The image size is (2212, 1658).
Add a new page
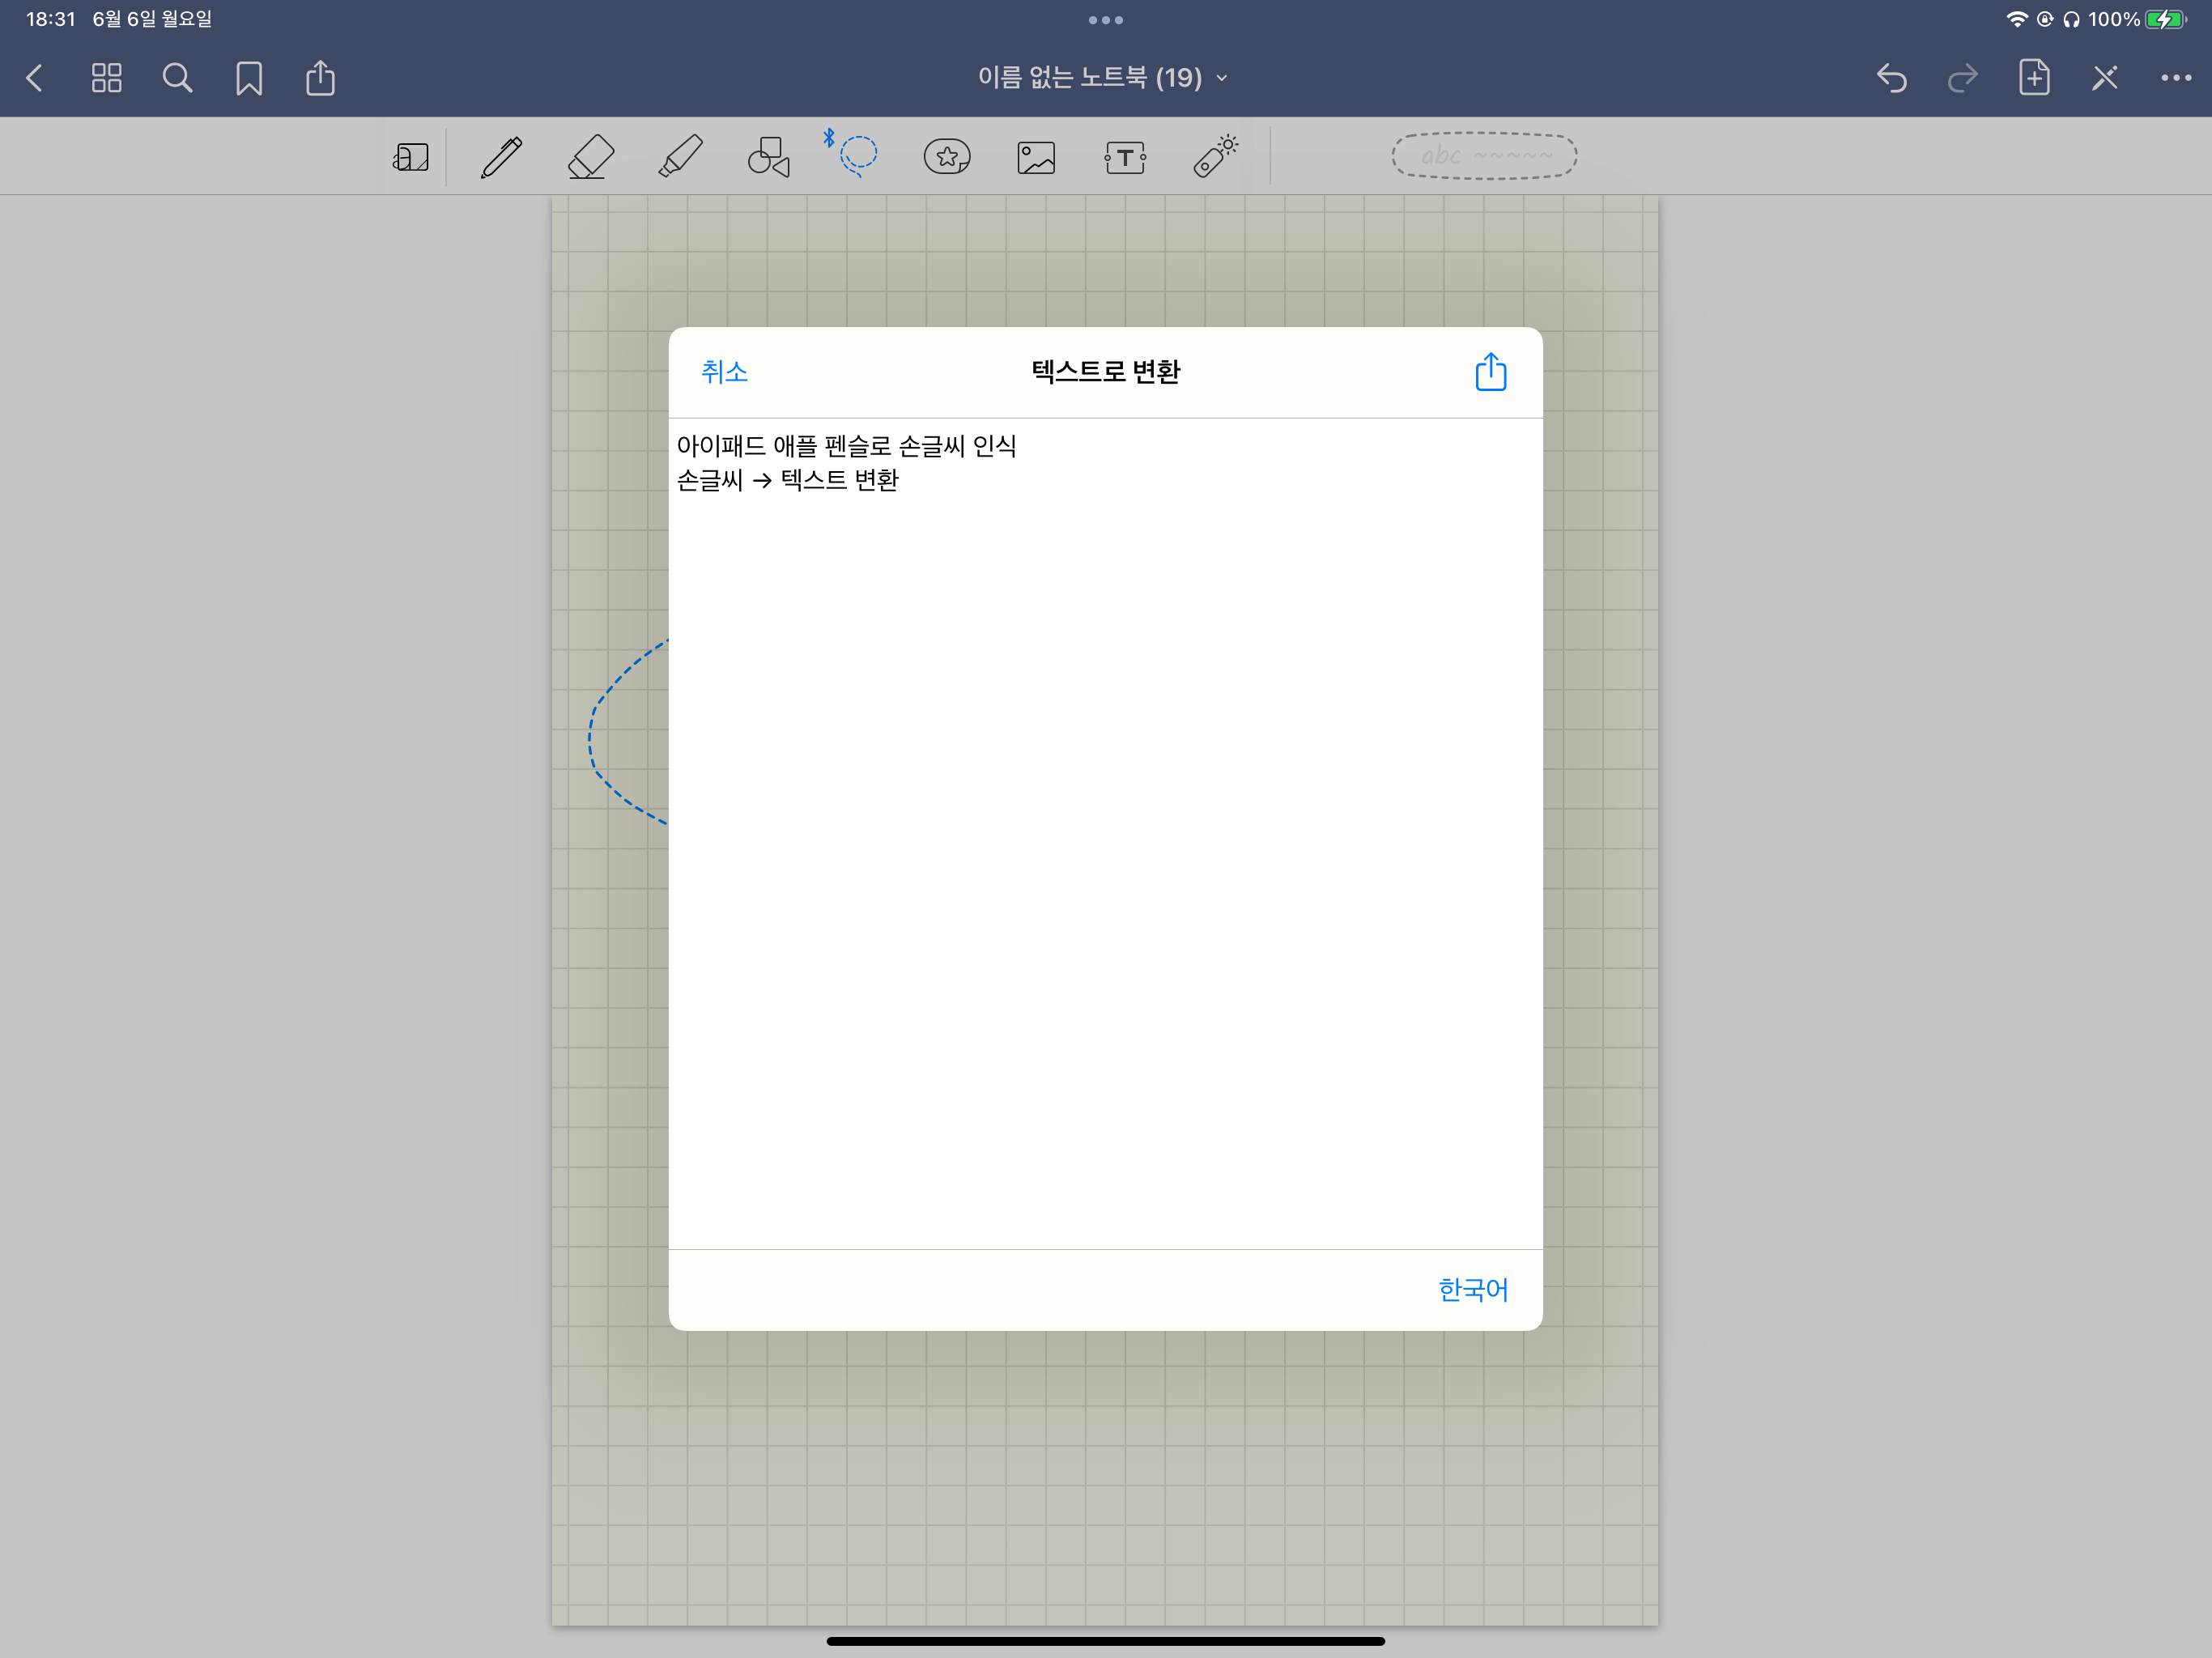tap(2034, 77)
